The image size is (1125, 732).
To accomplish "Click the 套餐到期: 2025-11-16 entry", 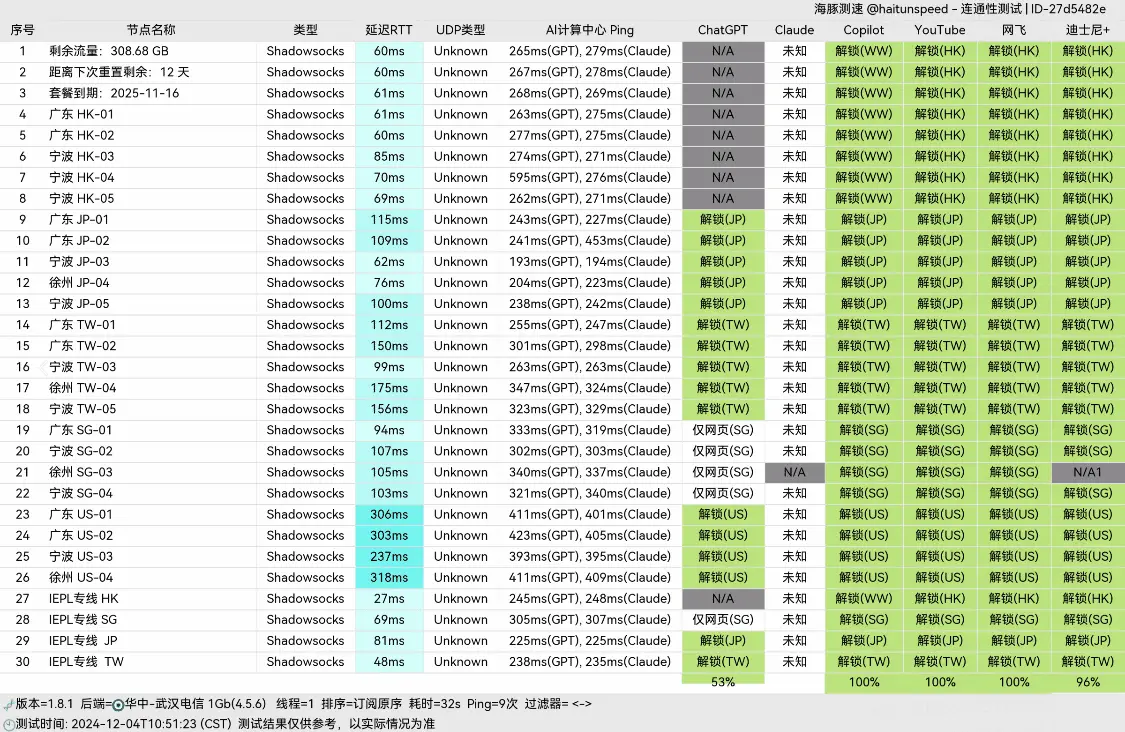I will [114, 93].
